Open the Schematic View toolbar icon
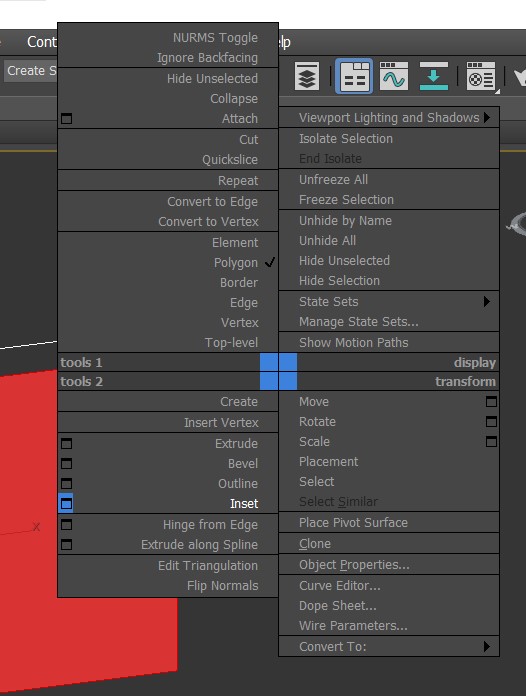Viewport: 526px width, 696px height. pyautogui.click(x=434, y=76)
